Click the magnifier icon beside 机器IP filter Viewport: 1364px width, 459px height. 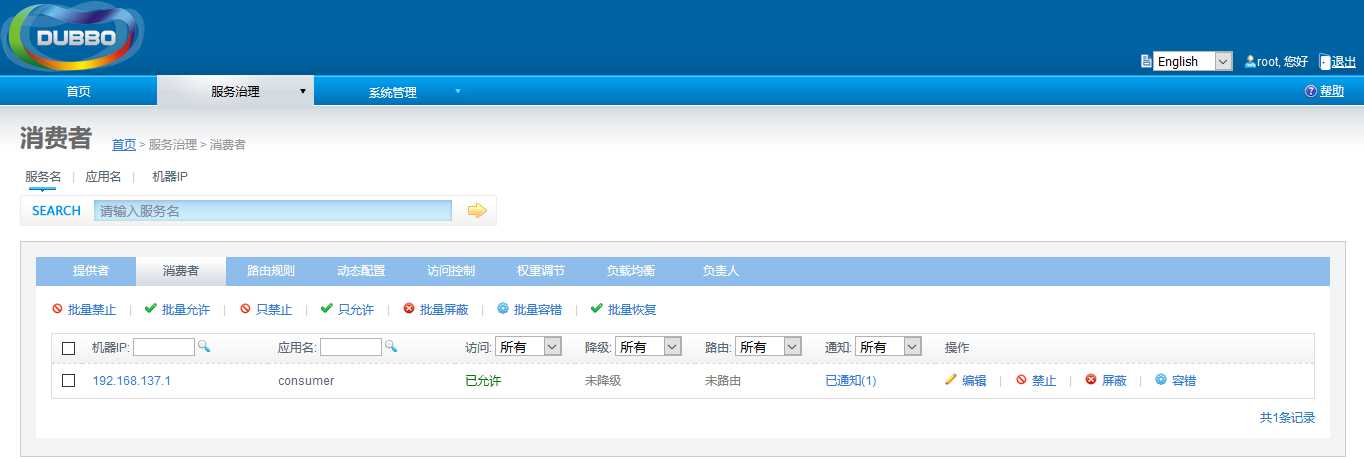point(203,346)
